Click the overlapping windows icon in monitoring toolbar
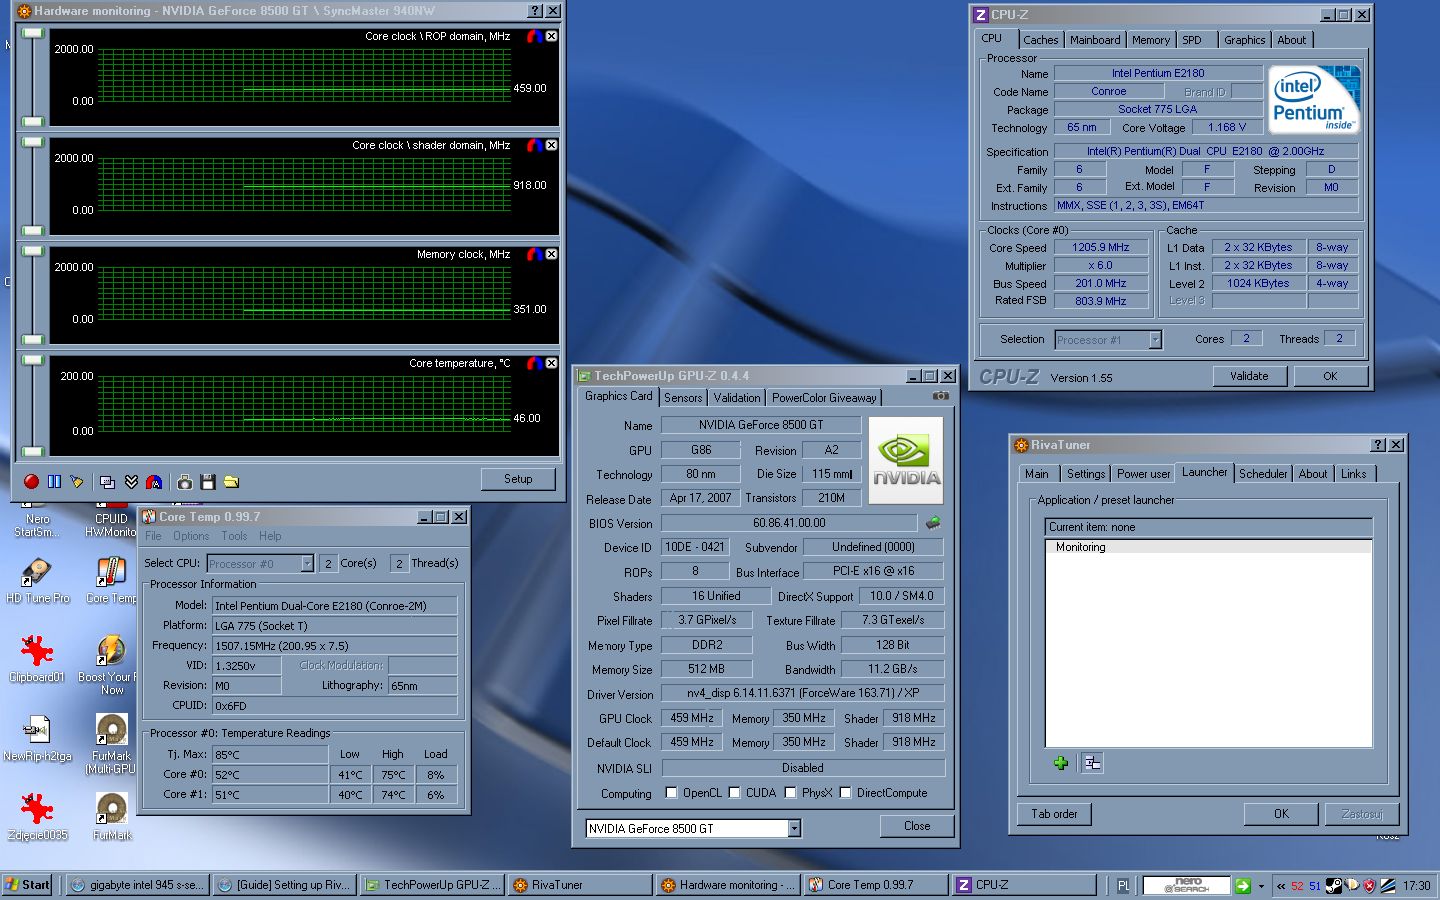Viewport: 1440px width, 900px height. click(108, 482)
